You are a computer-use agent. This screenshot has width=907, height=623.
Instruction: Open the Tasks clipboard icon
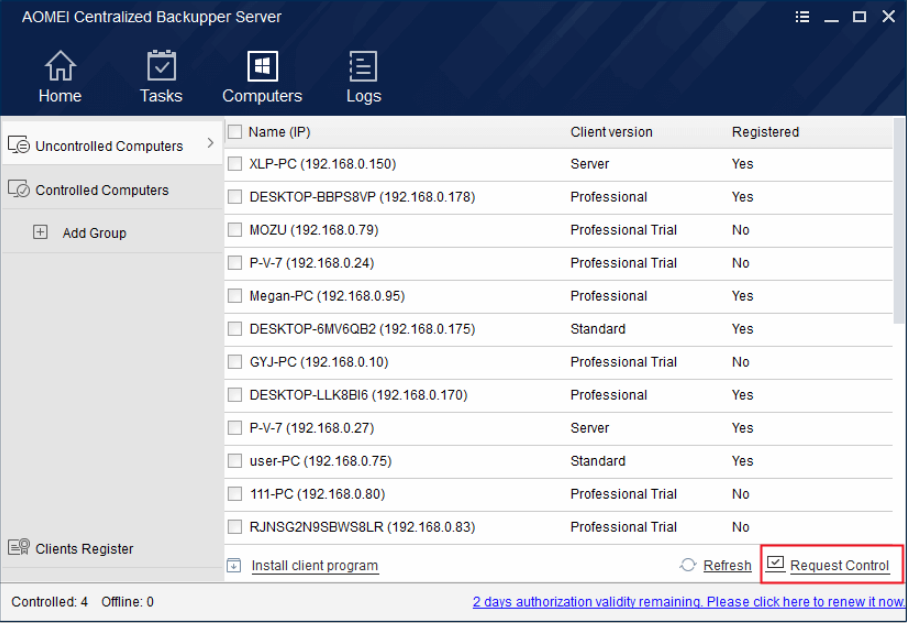tap(161, 65)
